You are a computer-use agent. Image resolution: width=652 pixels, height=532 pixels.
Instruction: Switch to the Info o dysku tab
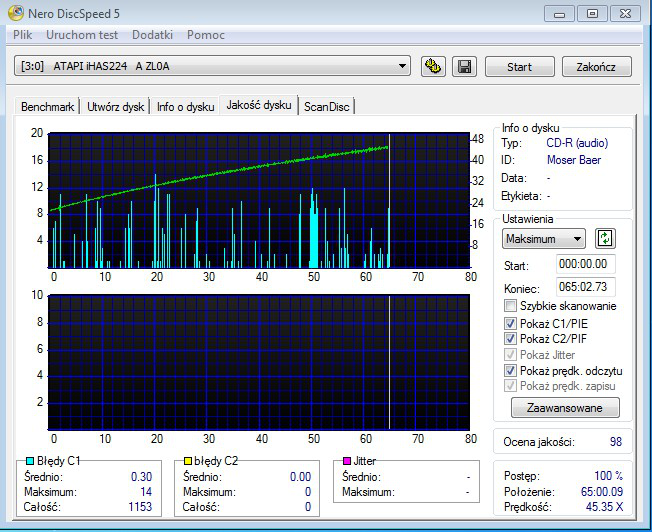pos(185,107)
